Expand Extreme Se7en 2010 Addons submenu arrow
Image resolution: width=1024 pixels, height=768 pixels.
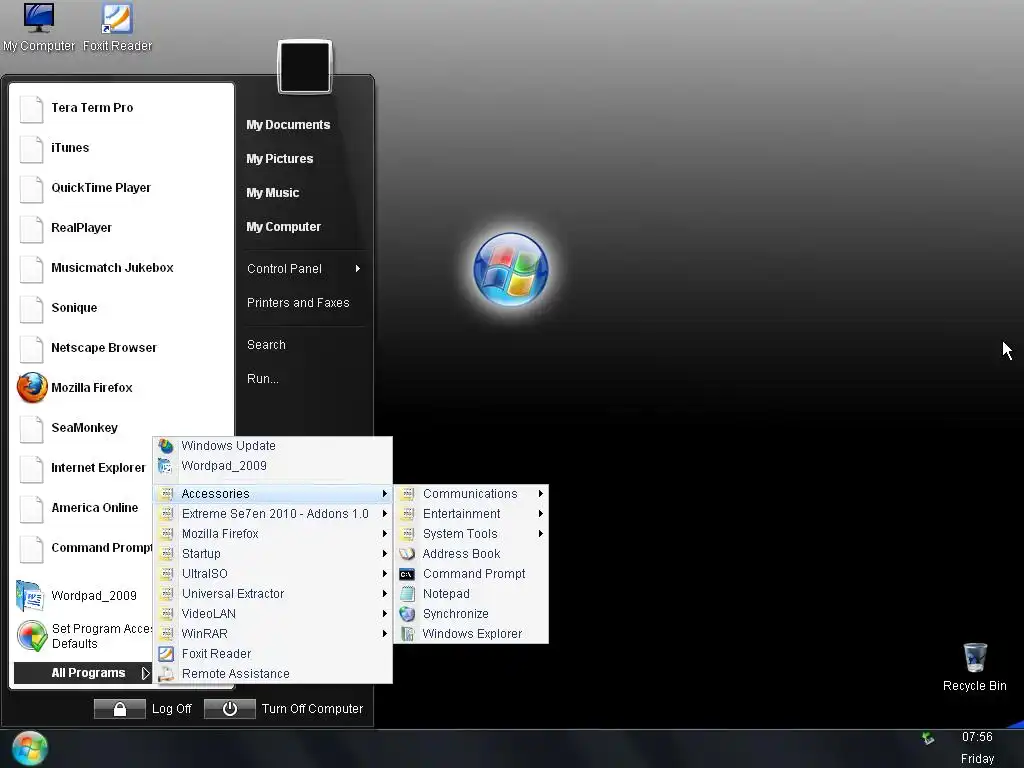[x=385, y=514]
